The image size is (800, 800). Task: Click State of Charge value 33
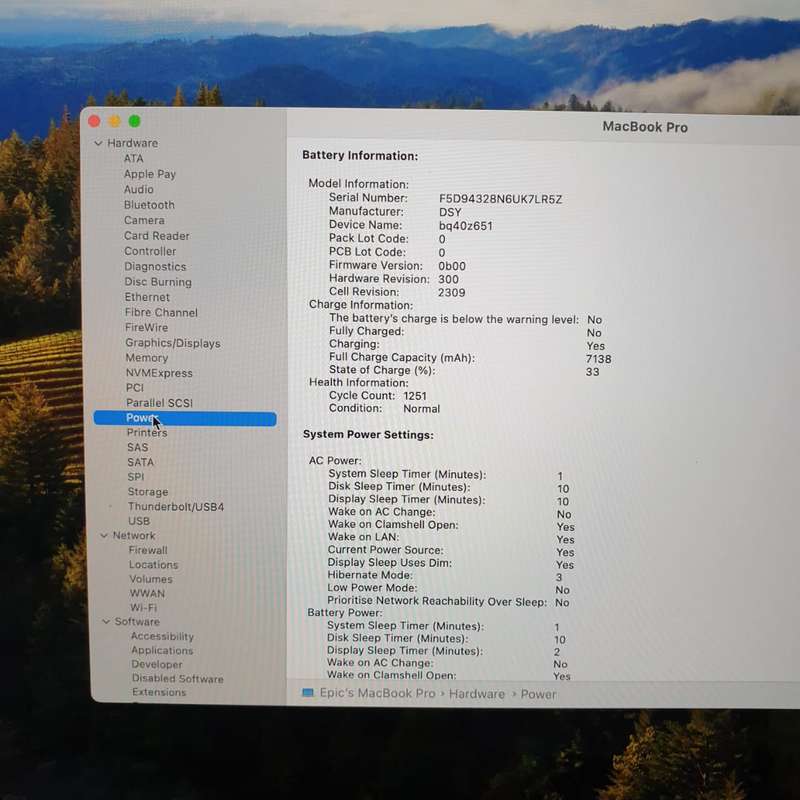click(592, 371)
